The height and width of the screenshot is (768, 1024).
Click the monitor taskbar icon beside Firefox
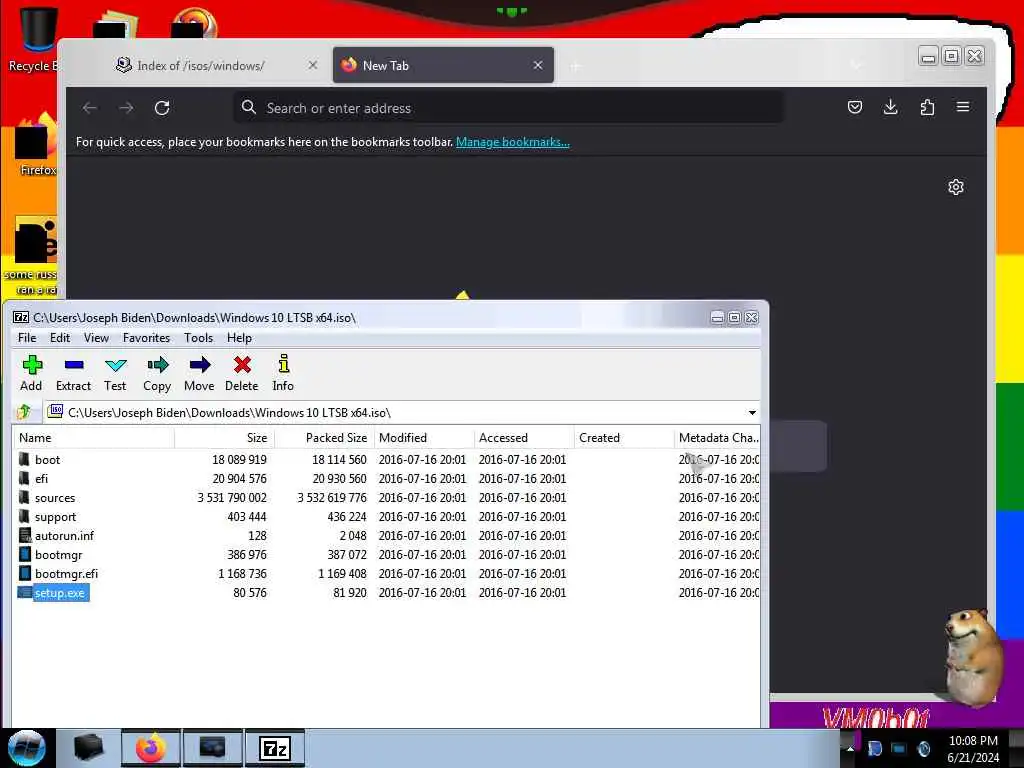[213, 748]
